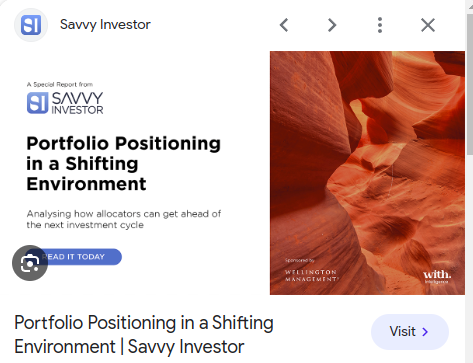473x363 pixels.
Task: Click the chevron arrow inside Visit button
Action: tap(425, 332)
